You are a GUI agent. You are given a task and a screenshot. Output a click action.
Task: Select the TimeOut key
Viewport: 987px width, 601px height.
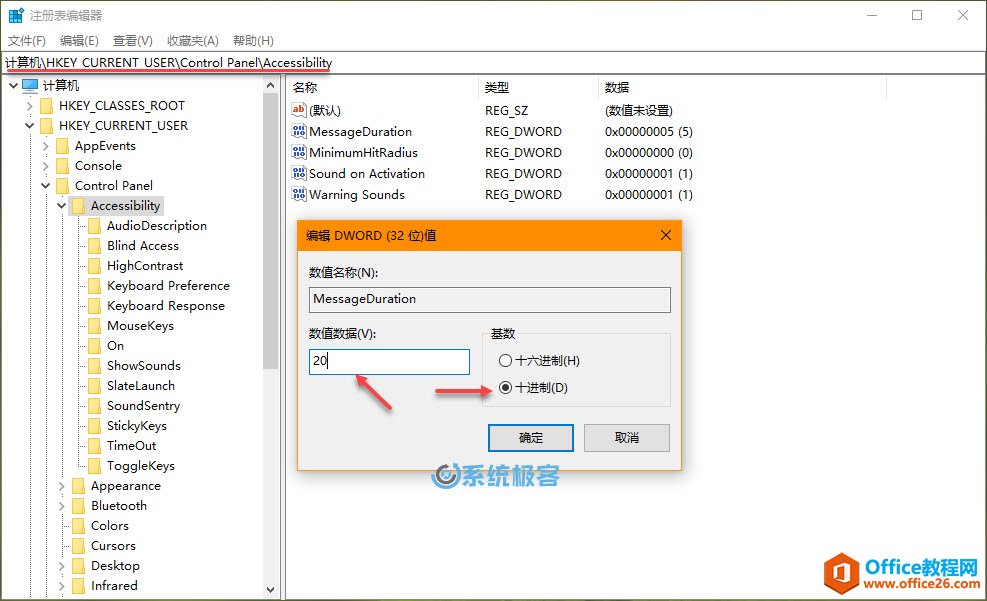132,446
